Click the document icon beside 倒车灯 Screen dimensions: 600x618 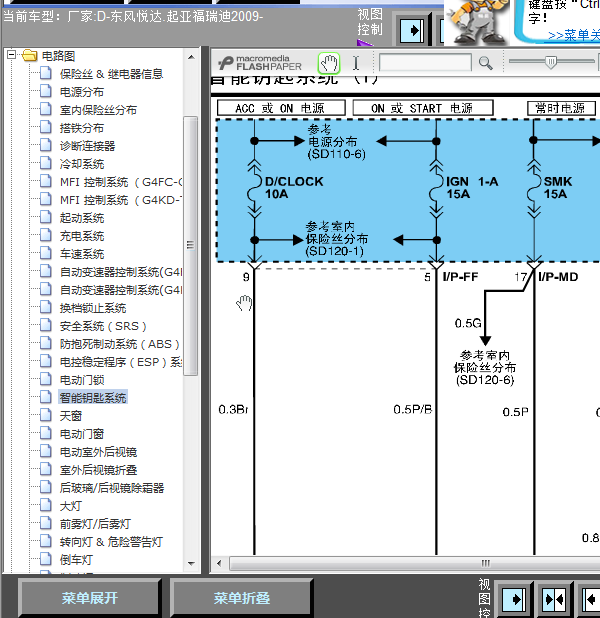click(46, 559)
